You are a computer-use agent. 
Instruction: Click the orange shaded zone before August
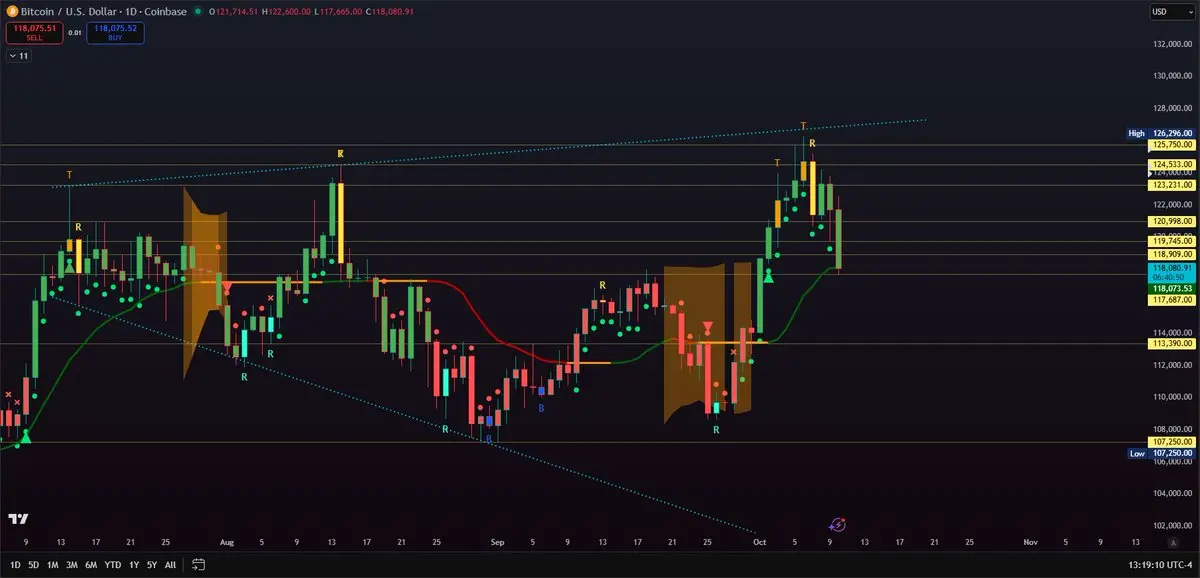203,283
